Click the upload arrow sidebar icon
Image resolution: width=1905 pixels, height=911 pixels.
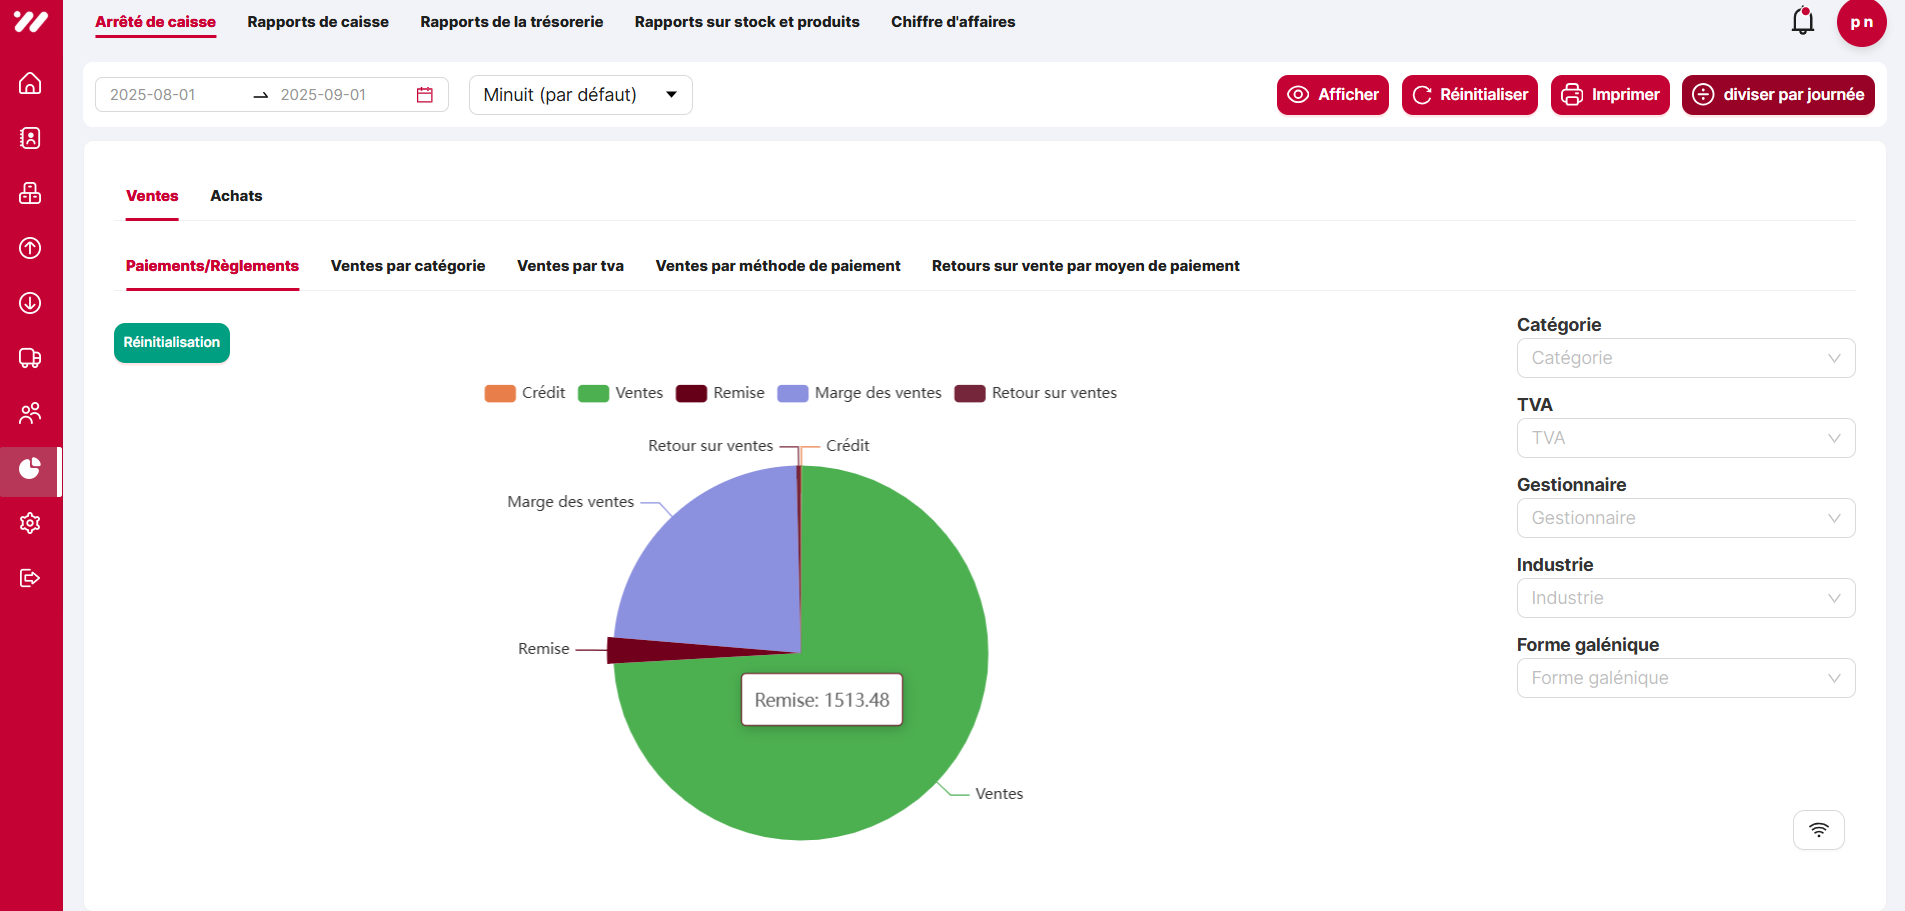click(30, 248)
